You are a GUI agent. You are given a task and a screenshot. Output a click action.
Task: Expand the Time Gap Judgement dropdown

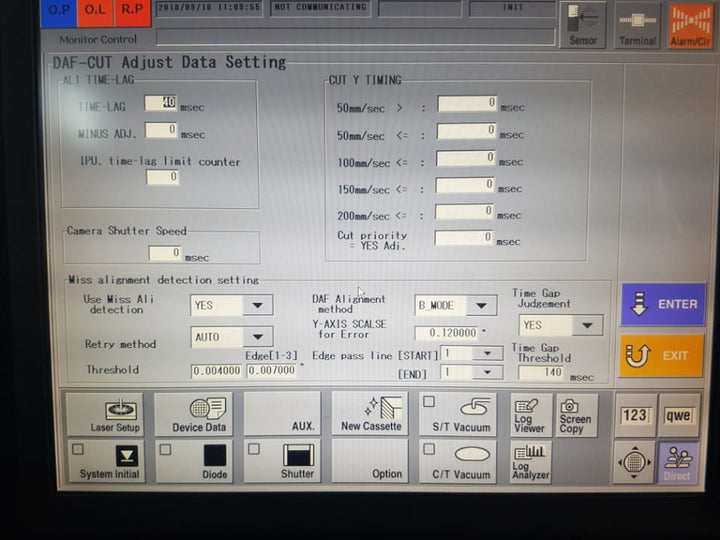pos(589,326)
